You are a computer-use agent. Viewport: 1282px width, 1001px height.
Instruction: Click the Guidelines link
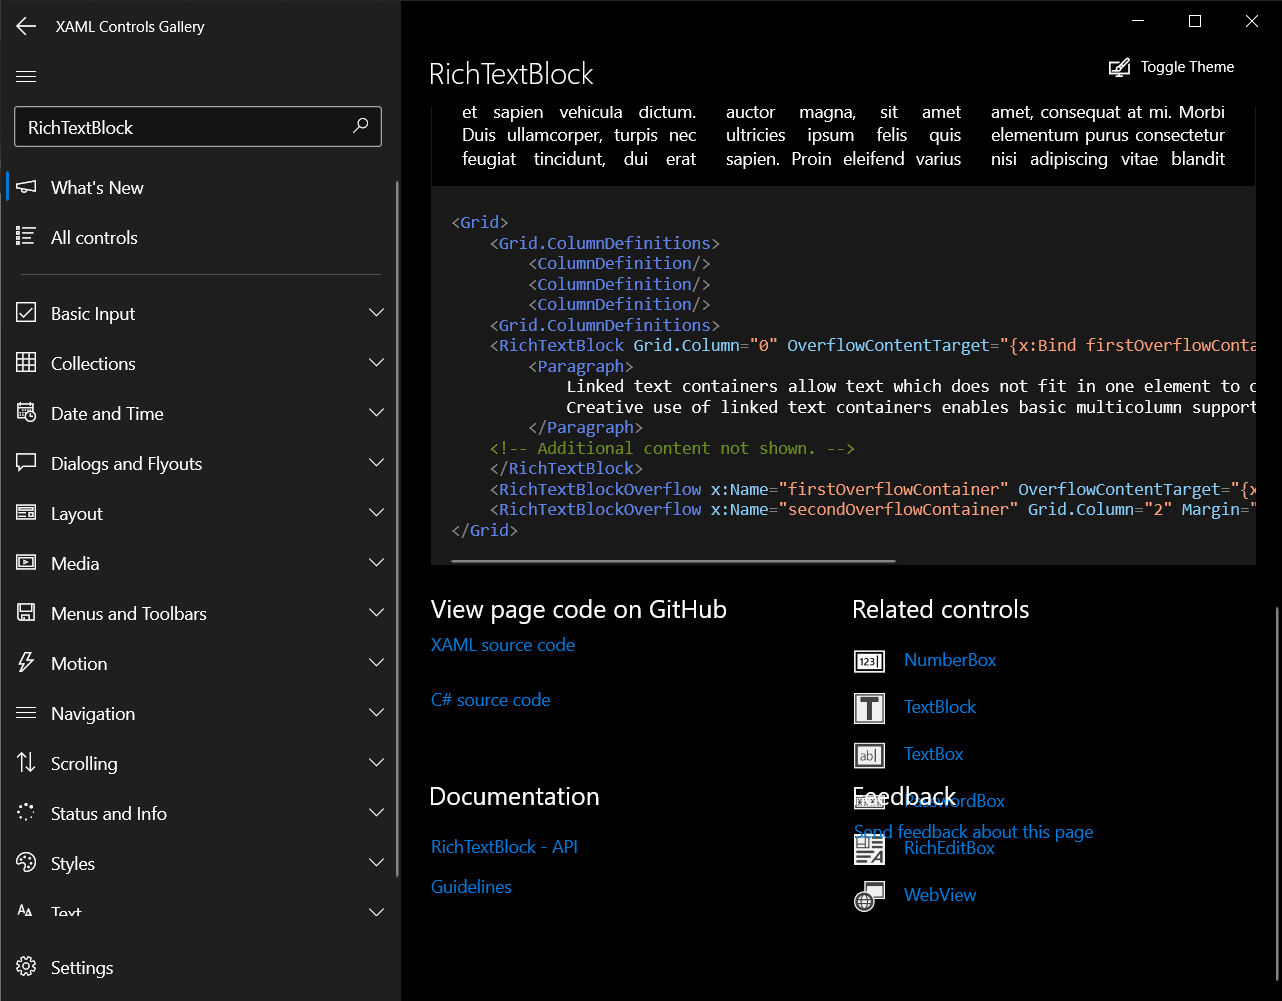click(471, 886)
